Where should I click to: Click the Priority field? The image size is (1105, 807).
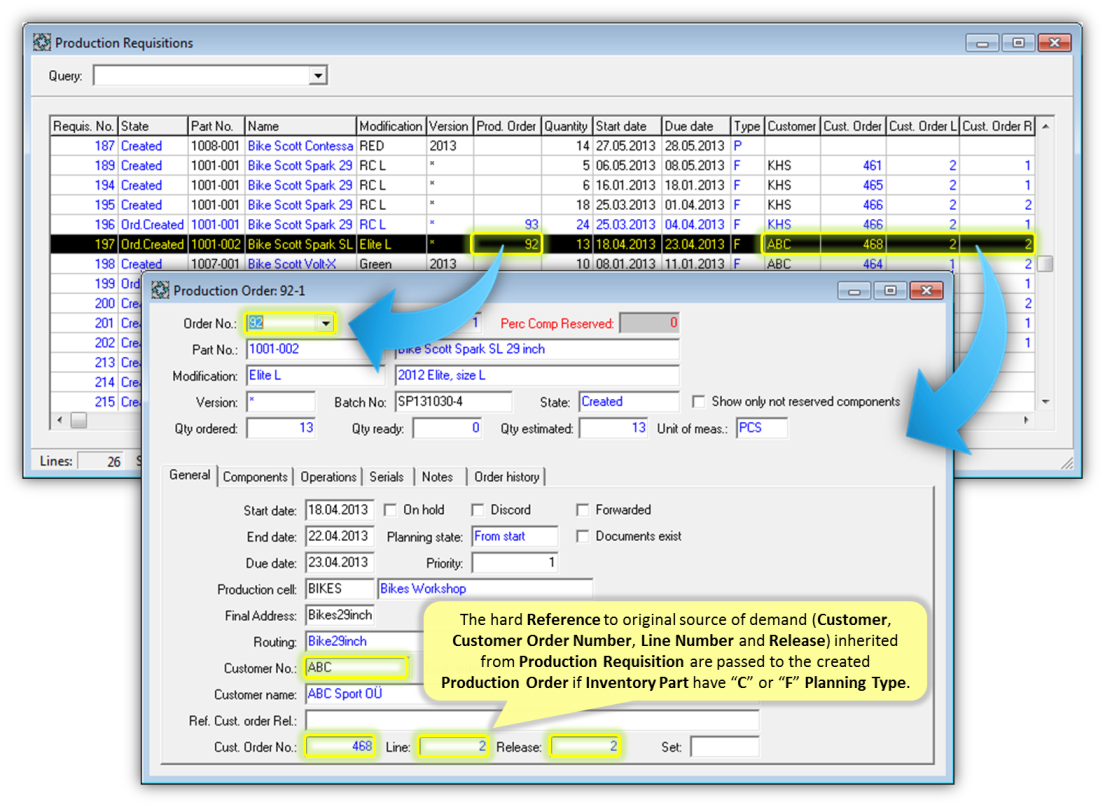(514, 562)
